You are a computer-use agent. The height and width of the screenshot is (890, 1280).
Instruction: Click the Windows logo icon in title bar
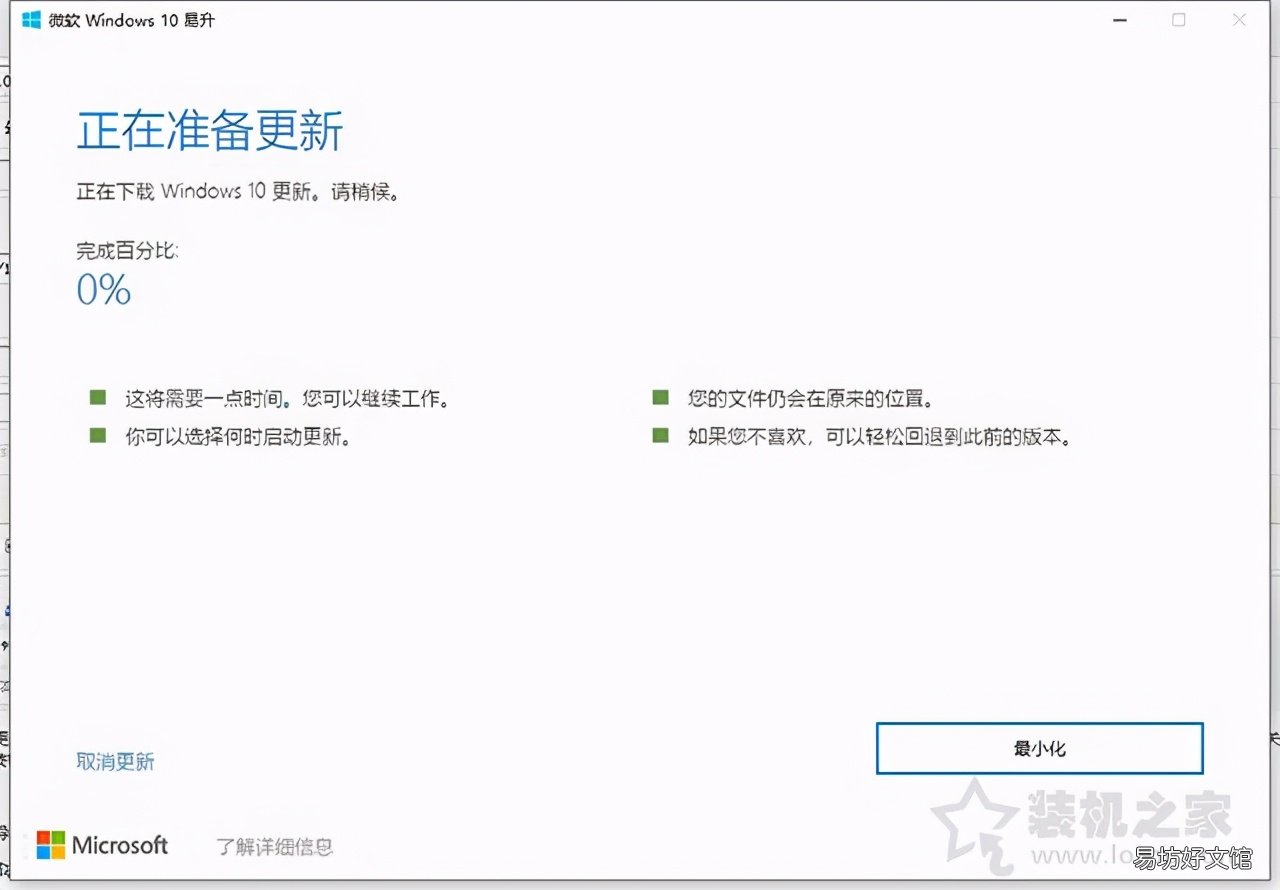32,20
